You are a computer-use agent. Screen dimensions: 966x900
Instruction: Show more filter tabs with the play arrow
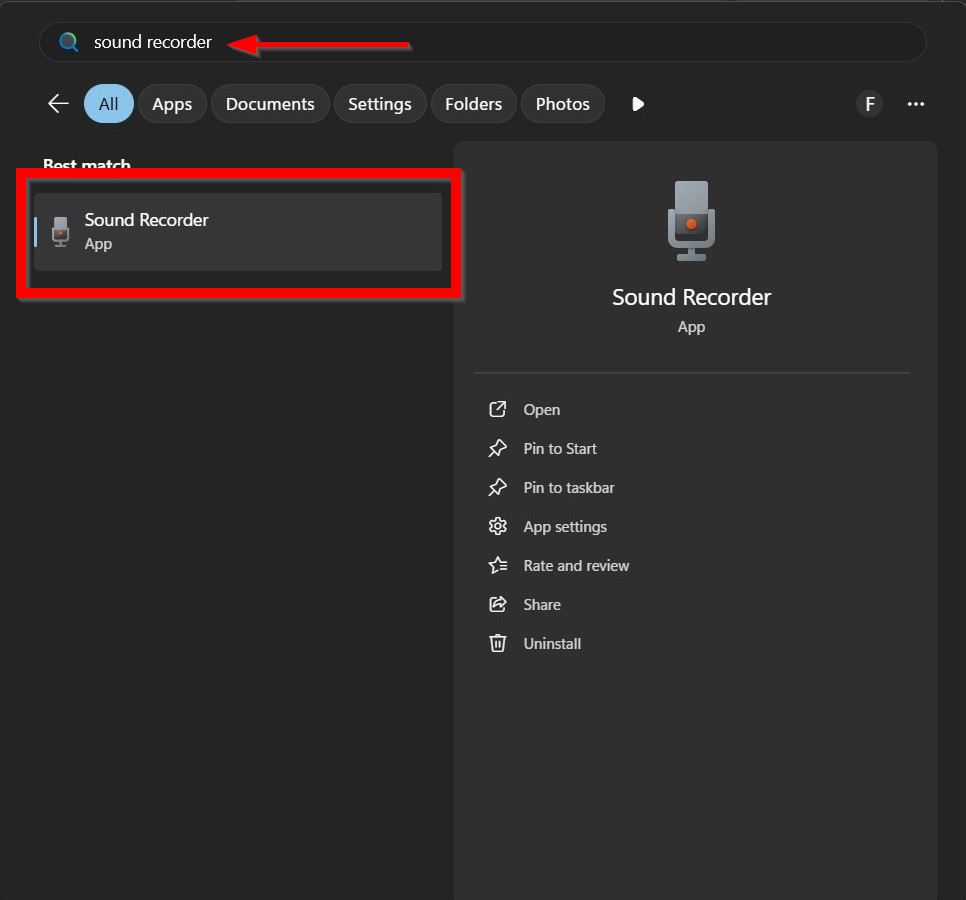click(638, 104)
